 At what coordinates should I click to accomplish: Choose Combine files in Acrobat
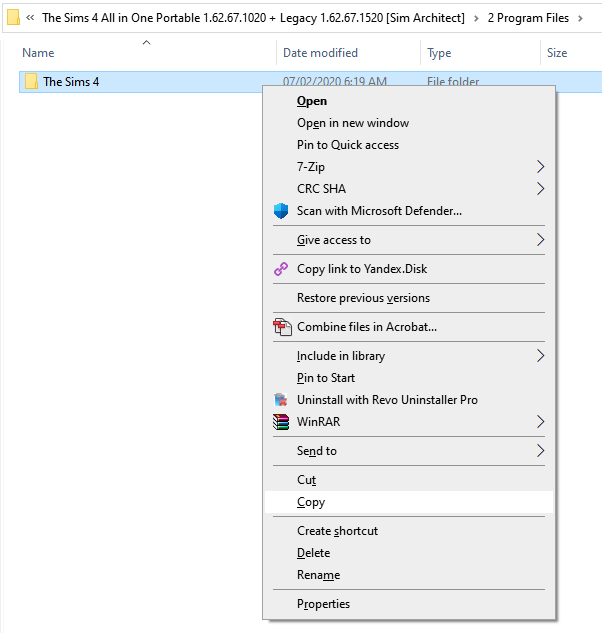coord(409,327)
